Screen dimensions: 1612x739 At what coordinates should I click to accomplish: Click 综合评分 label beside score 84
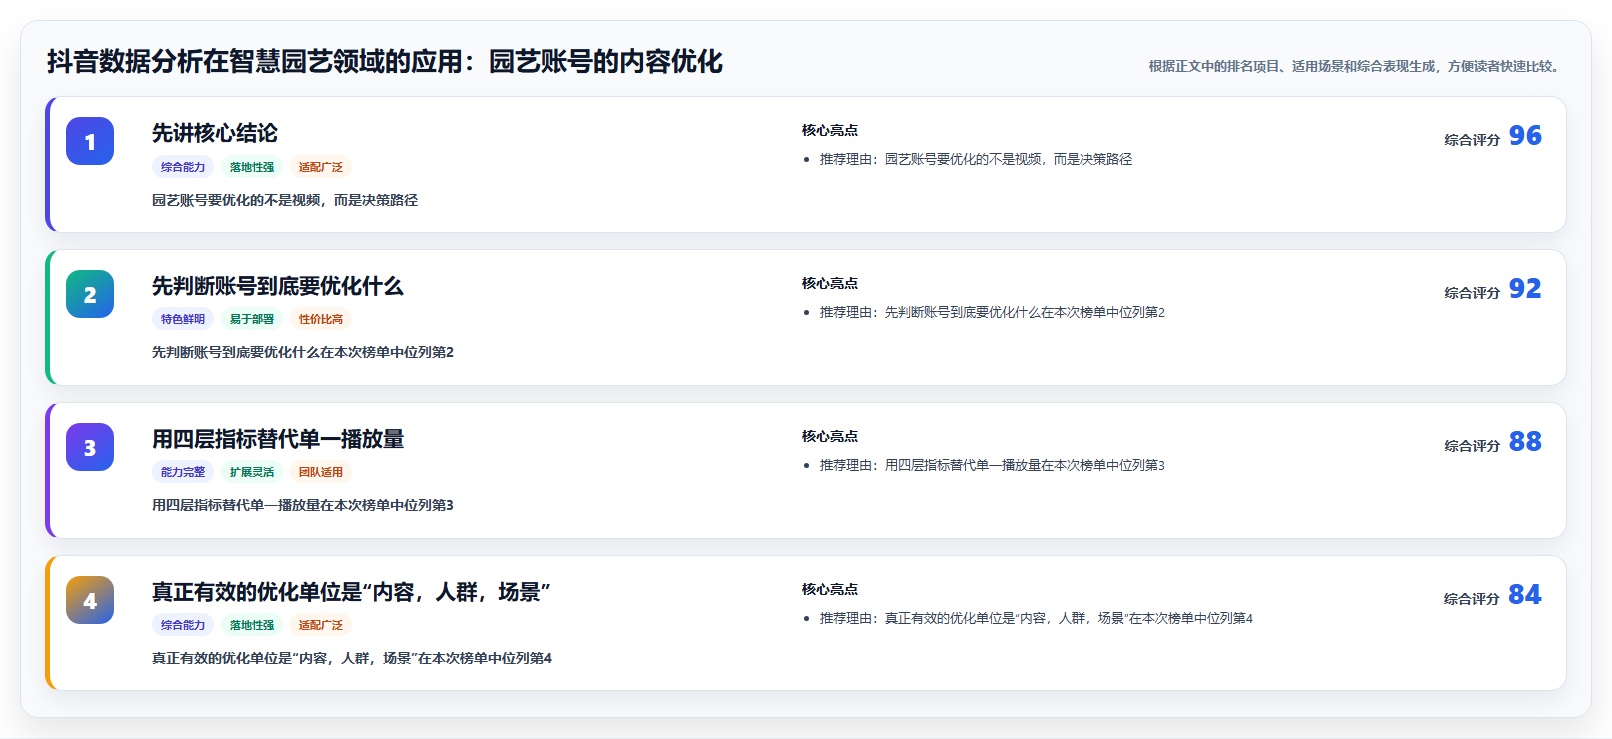[x=1472, y=599]
